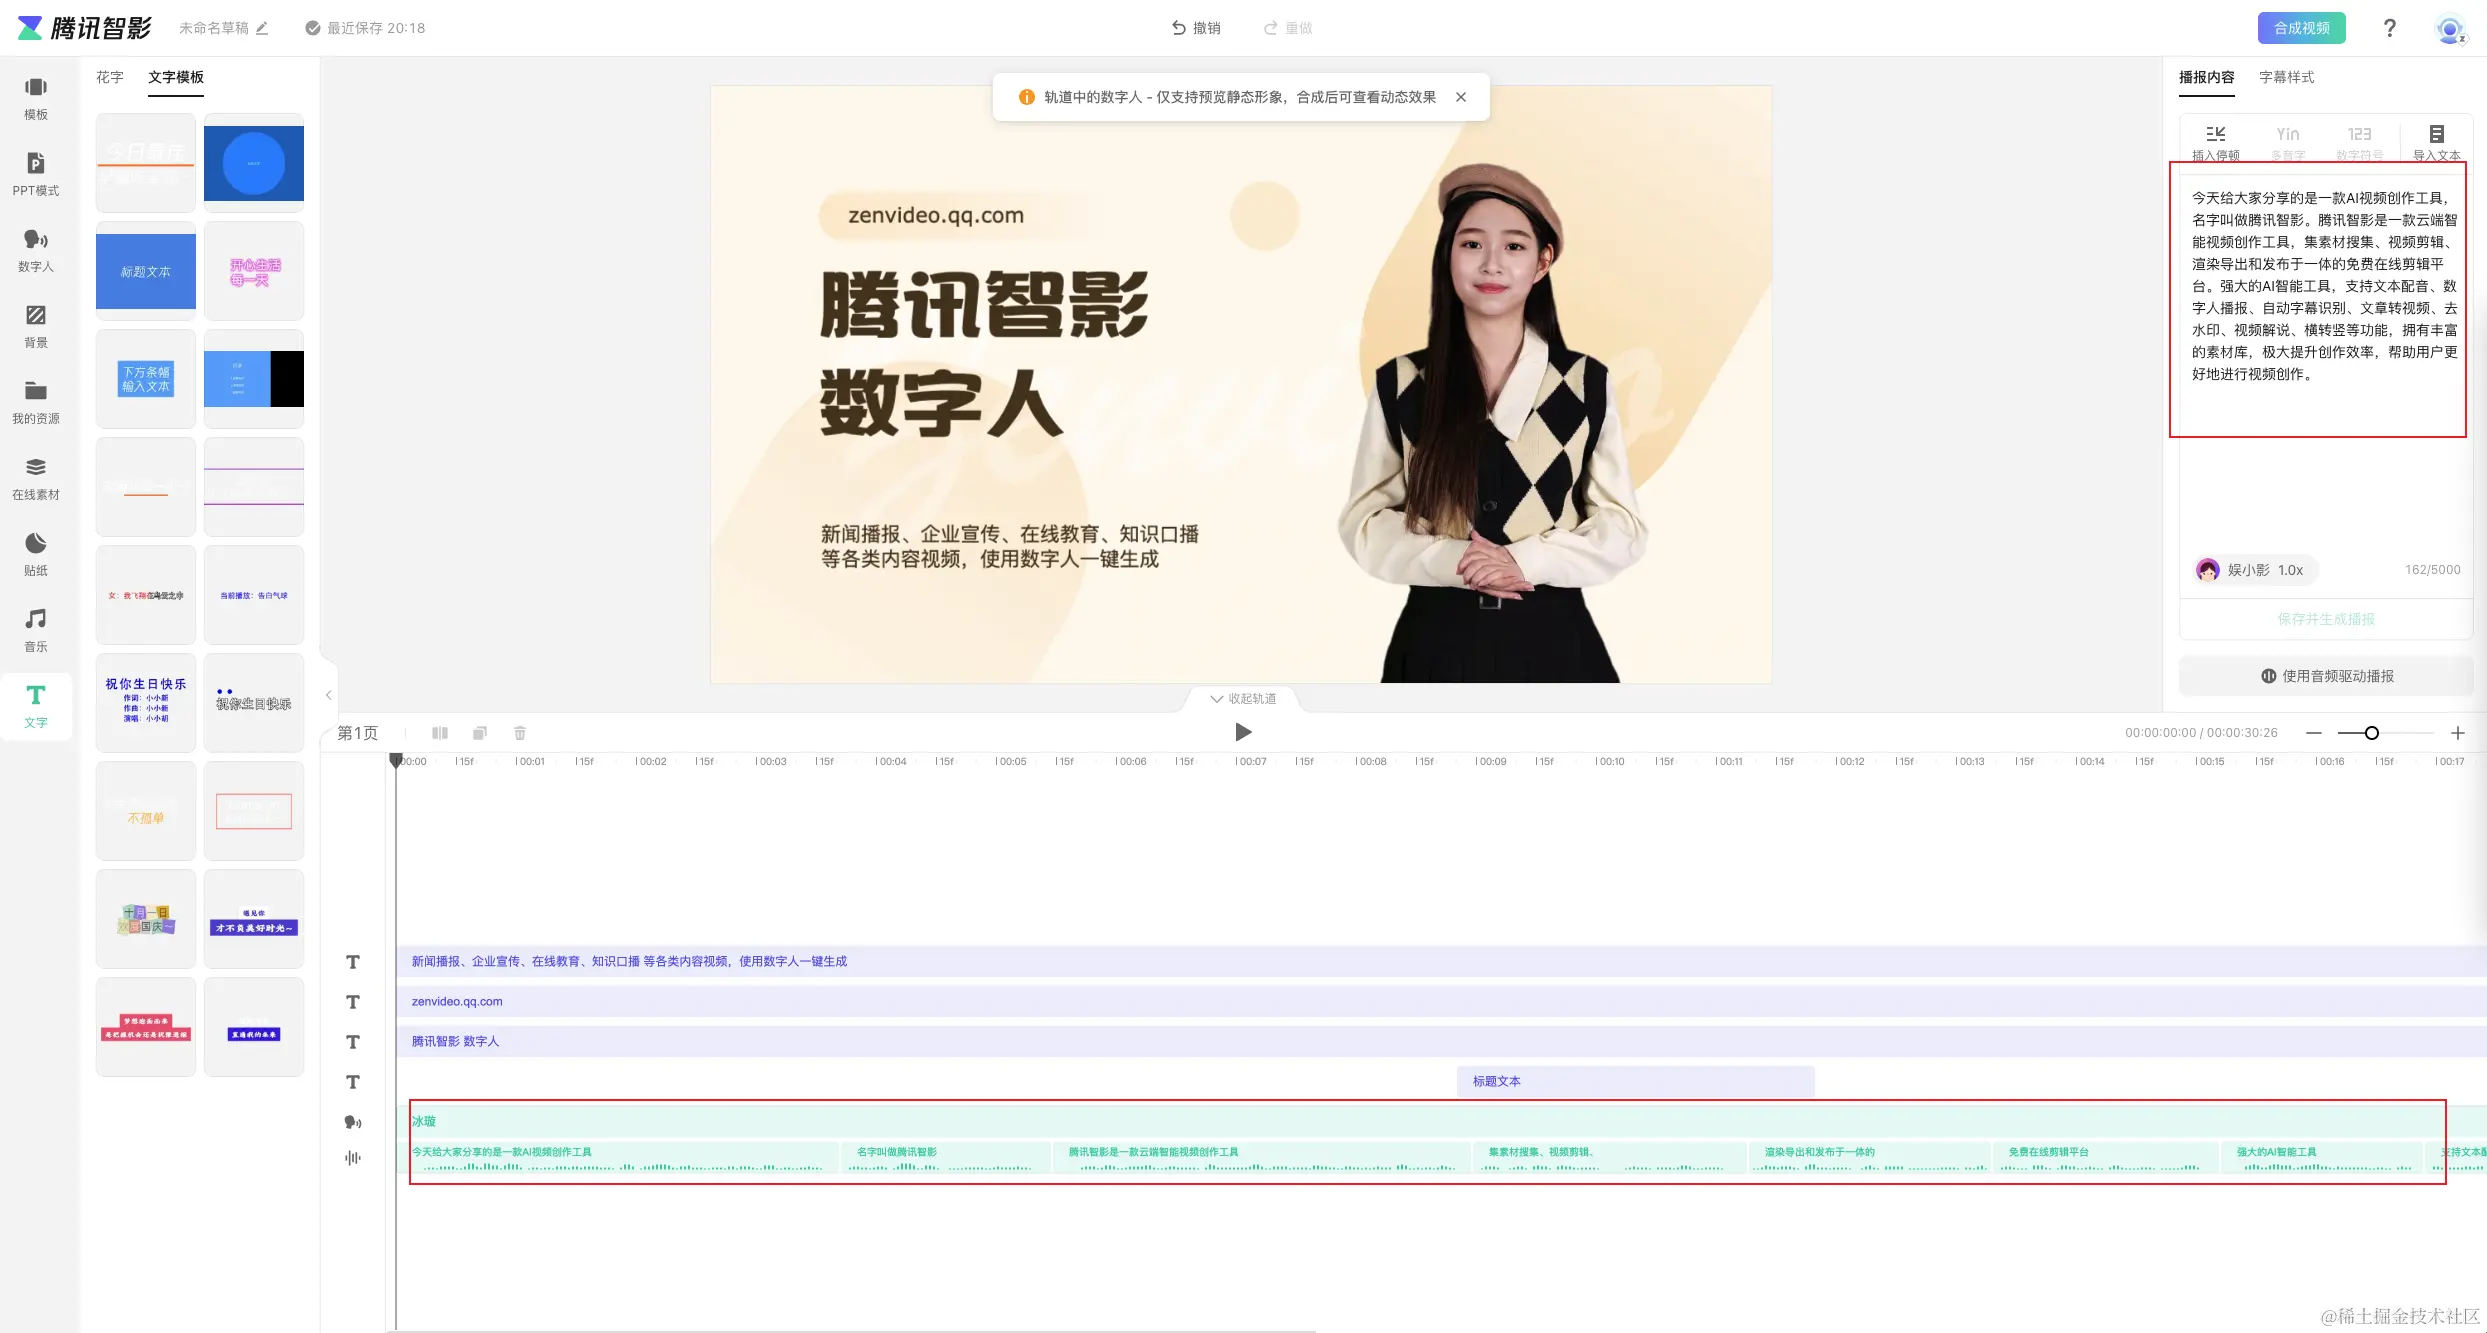The width and height of the screenshot is (2487, 1333).
Task: Click the 腾讯智影 title text on canvas
Action: tap(984, 305)
